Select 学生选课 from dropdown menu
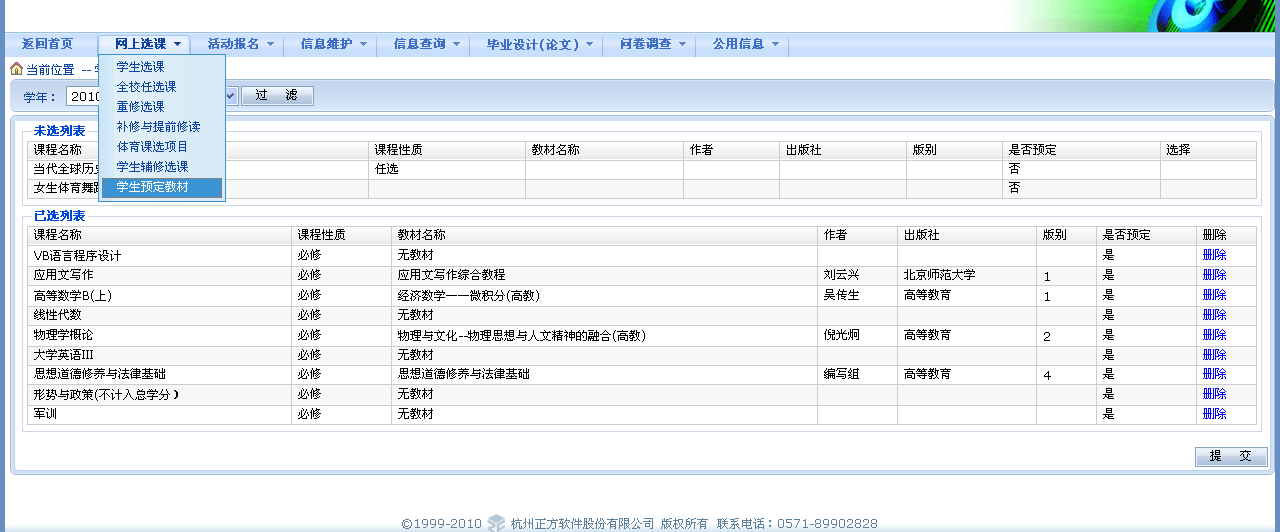 [140, 67]
